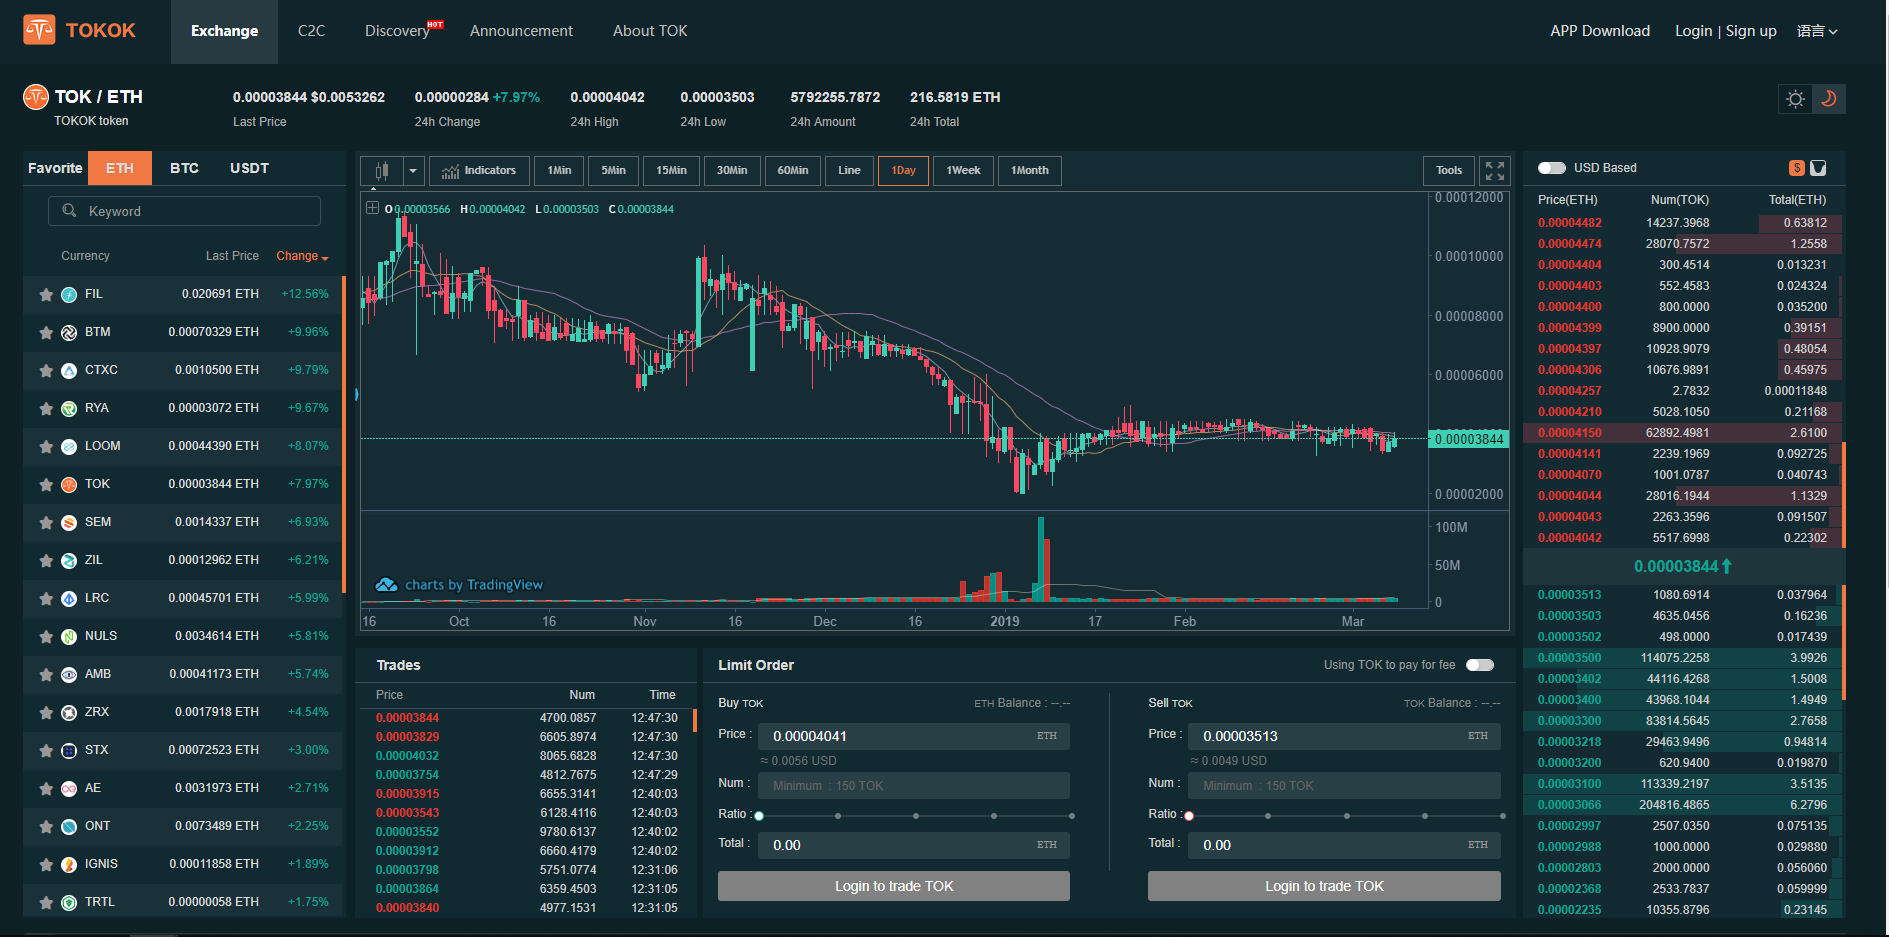This screenshot has height=941, width=1889.
Task: Click the AMB coin icon
Action: click(69, 675)
